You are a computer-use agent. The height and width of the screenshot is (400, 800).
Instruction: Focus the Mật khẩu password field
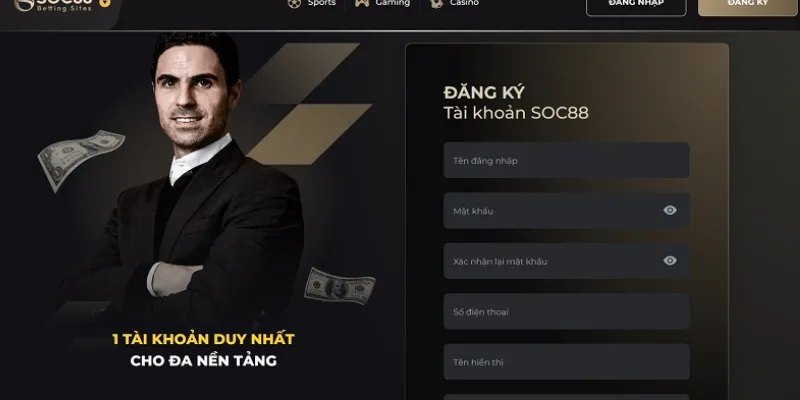point(566,210)
